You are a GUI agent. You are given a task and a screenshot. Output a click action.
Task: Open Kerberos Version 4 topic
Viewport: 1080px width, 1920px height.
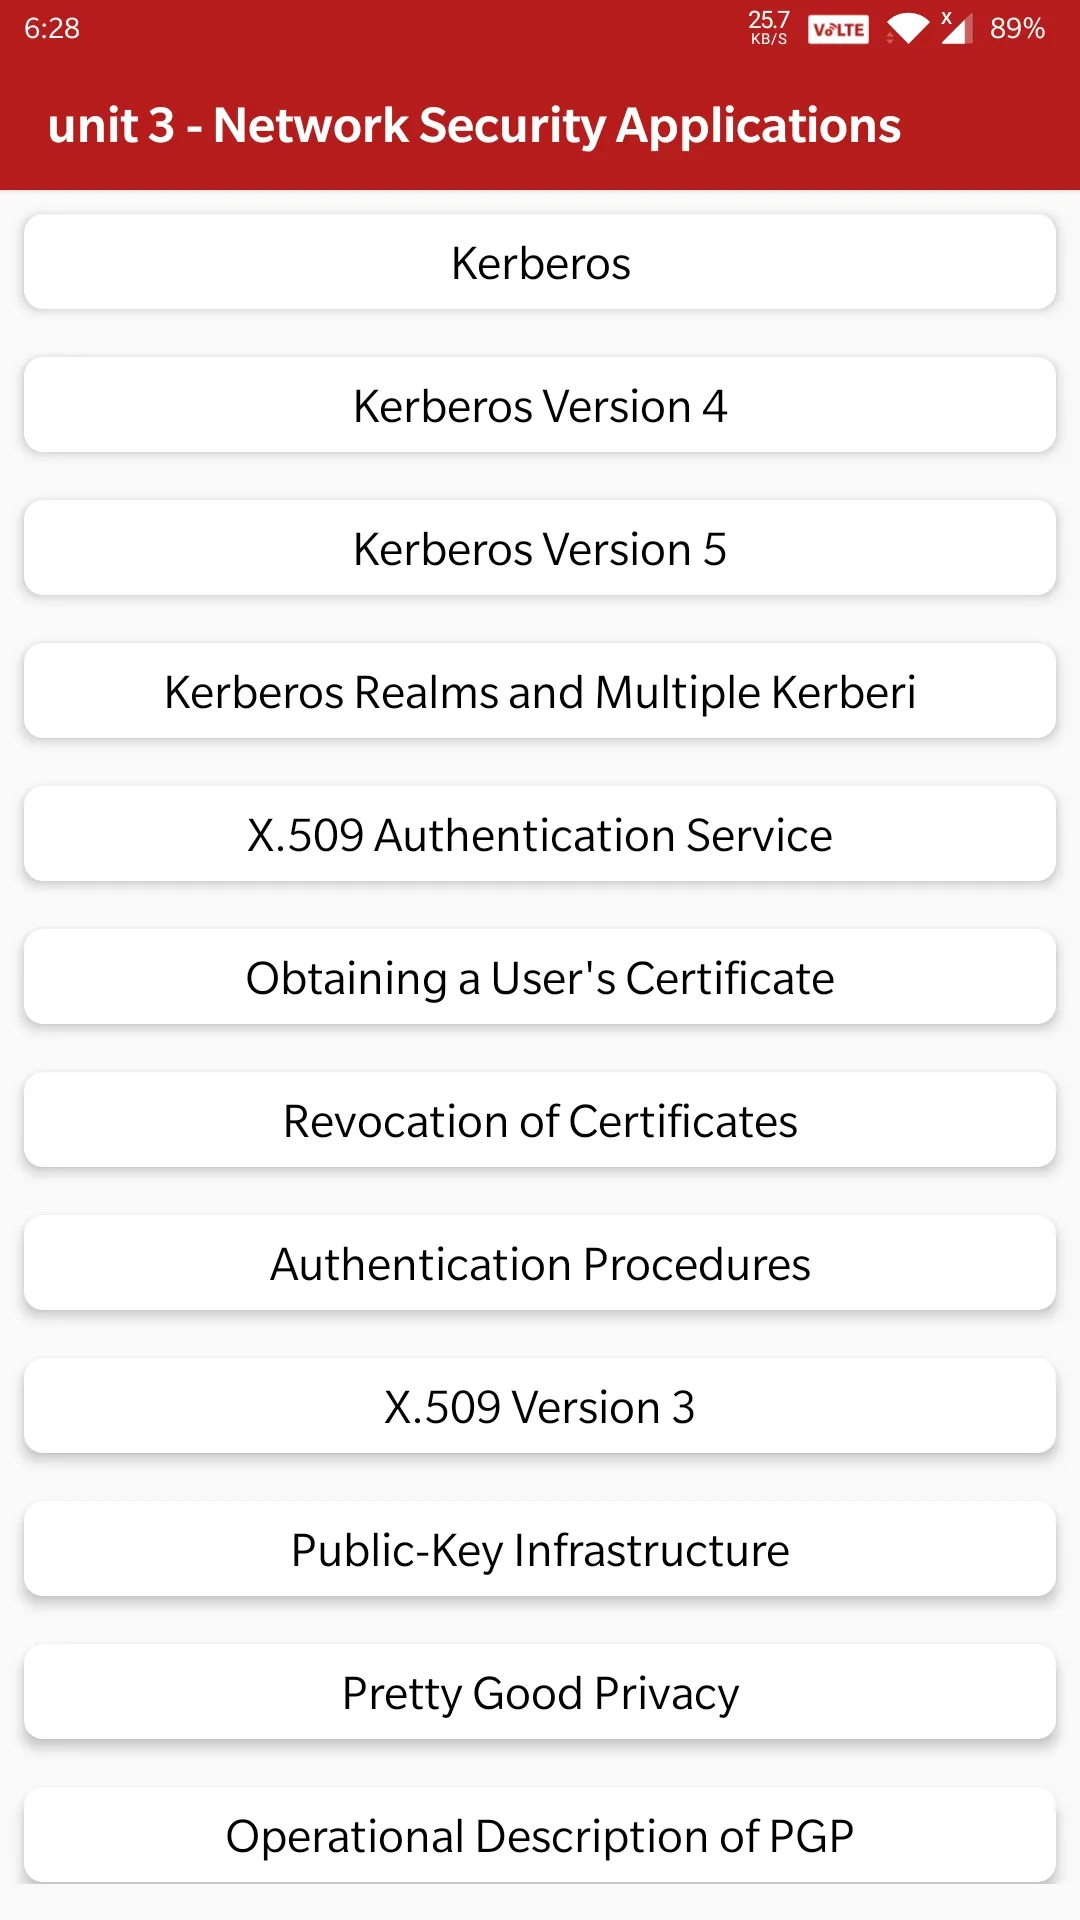tap(540, 405)
